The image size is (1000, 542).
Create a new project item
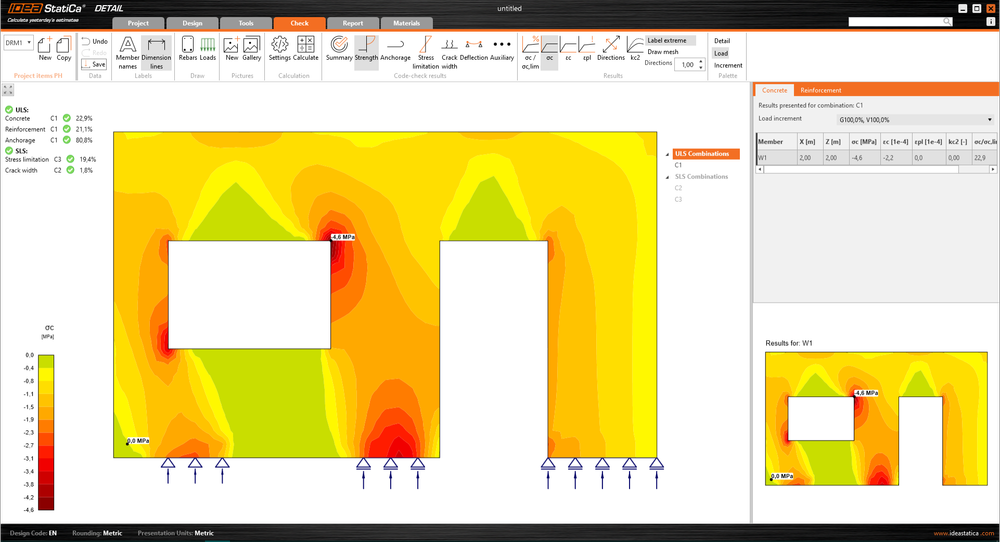[45, 48]
